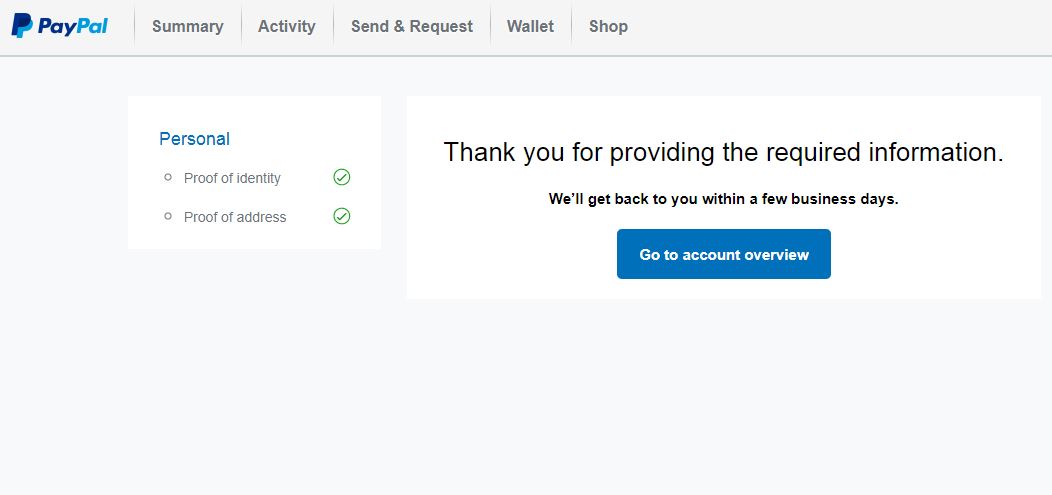Go to the Activity tab
This screenshot has height=495, width=1052.
(286, 27)
